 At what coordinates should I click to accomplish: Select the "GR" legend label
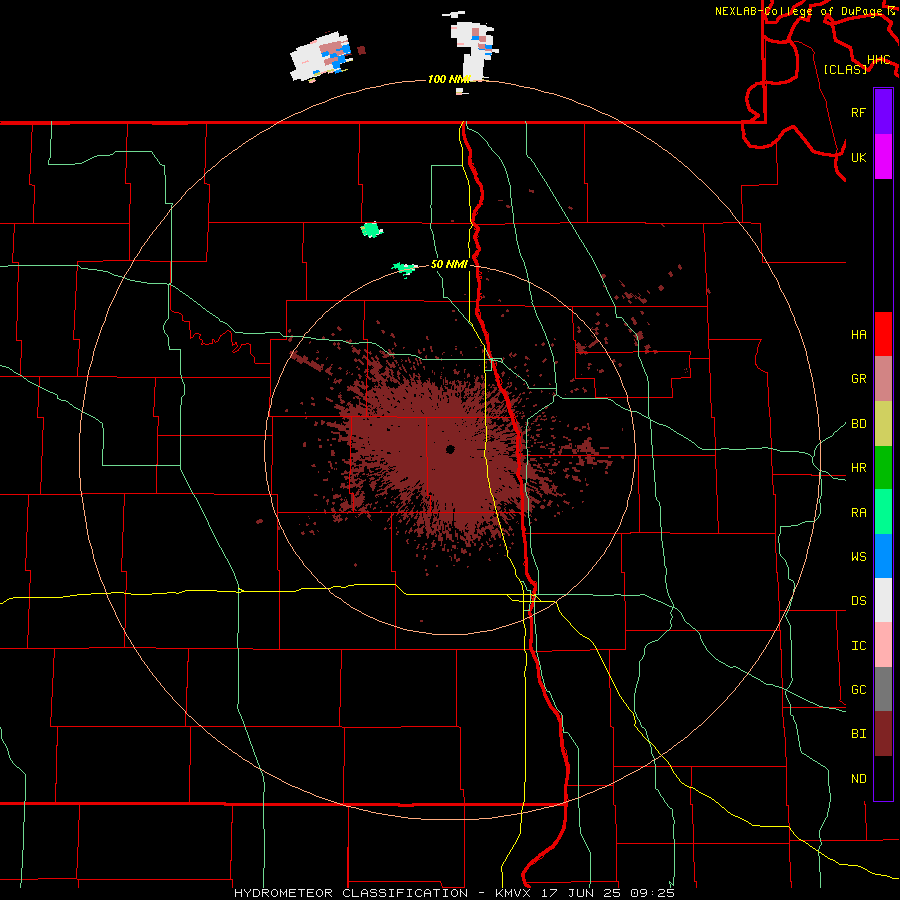[x=858, y=379]
